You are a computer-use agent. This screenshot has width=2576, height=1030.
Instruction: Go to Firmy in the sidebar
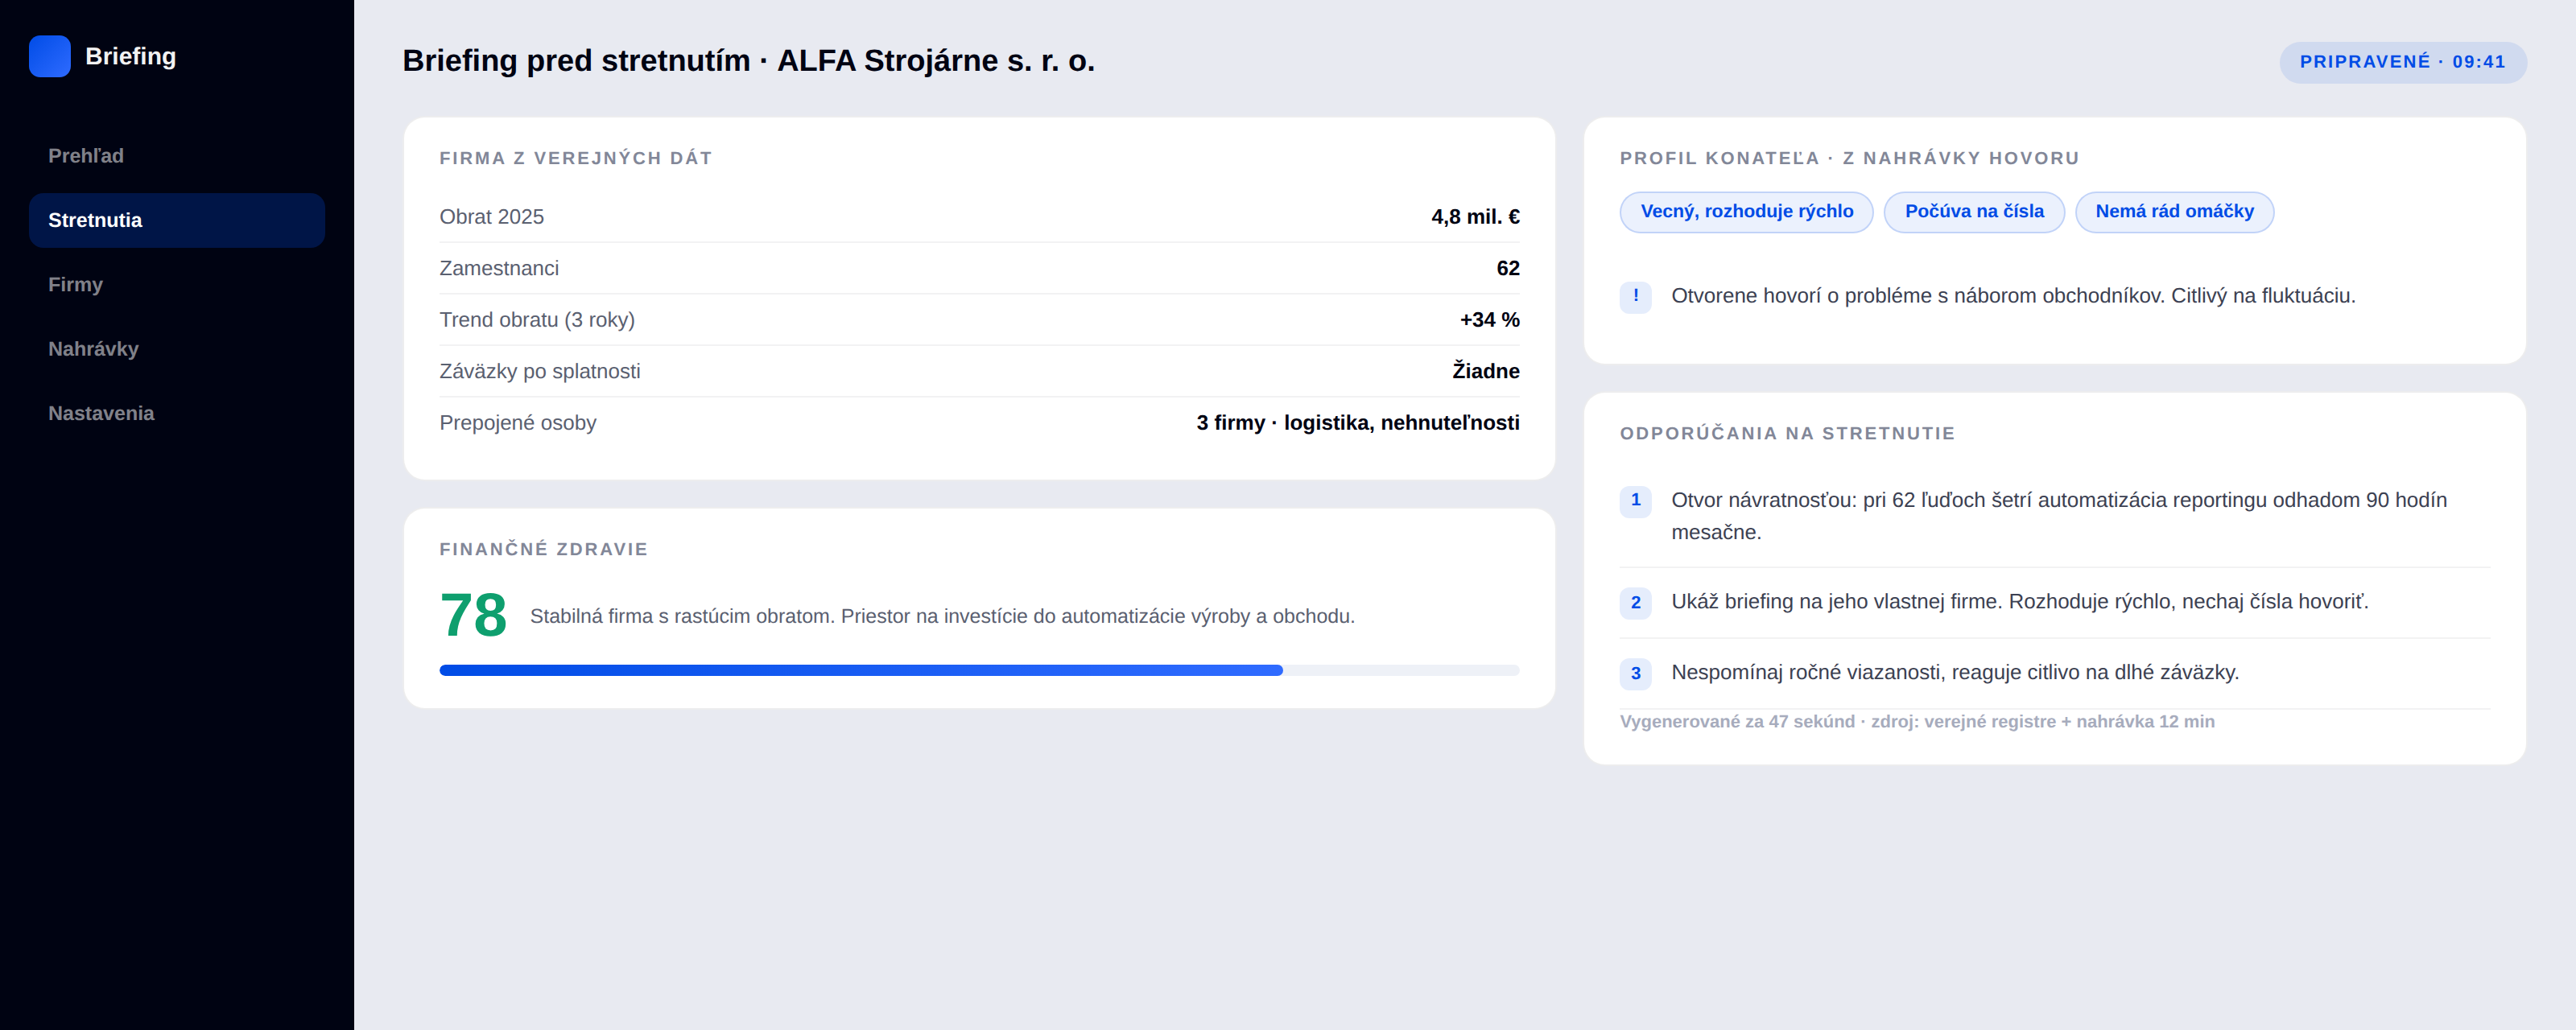click(177, 285)
